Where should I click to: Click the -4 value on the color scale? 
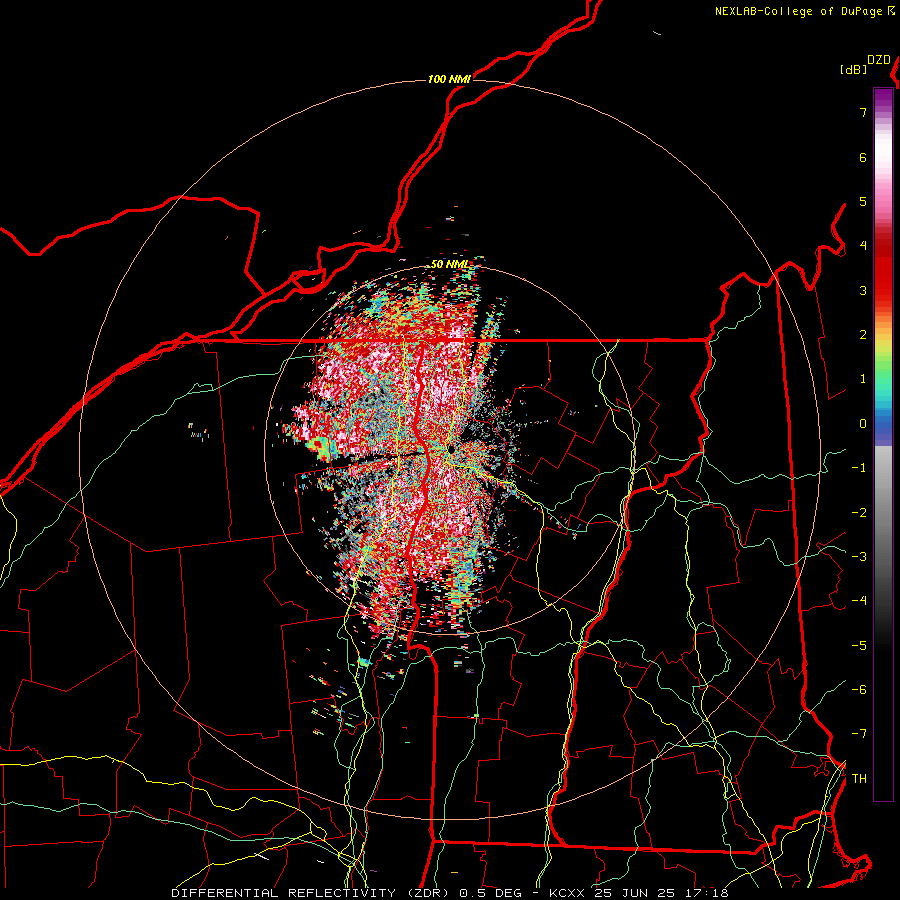(859, 600)
